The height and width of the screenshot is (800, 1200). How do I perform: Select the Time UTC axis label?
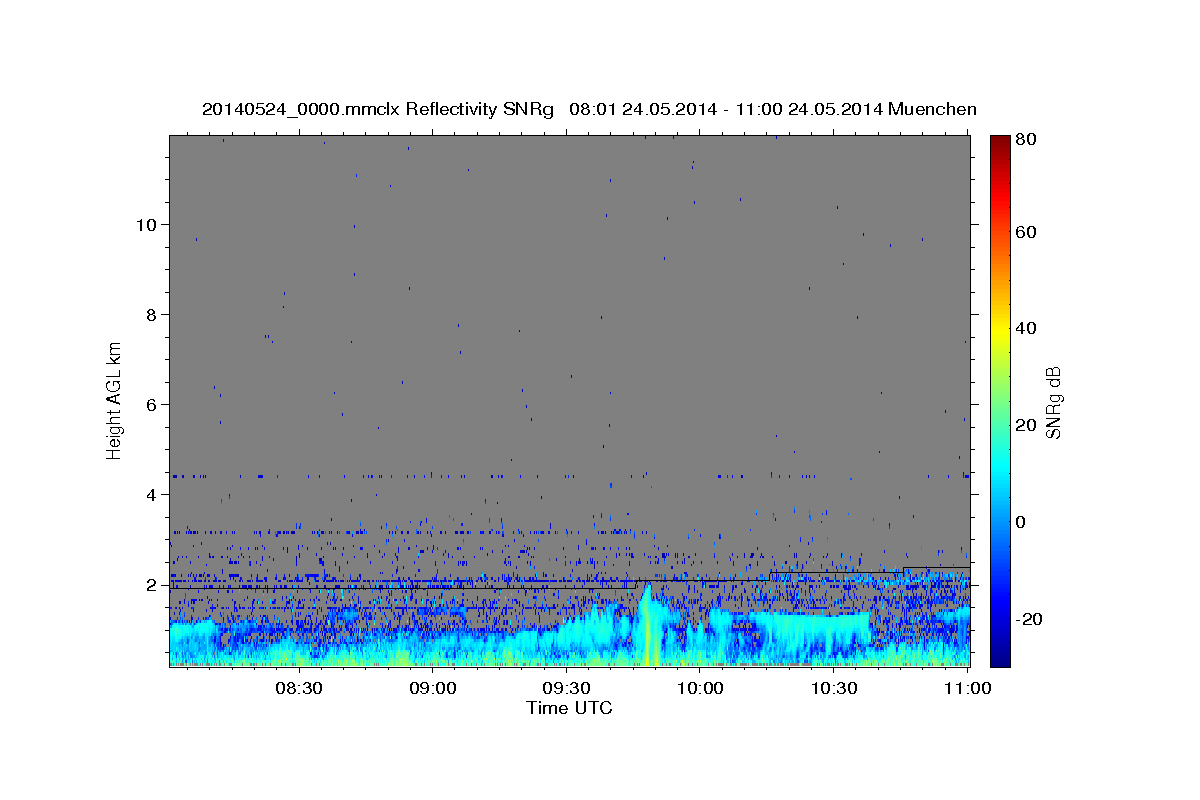pyautogui.click(x=569, y=708)
